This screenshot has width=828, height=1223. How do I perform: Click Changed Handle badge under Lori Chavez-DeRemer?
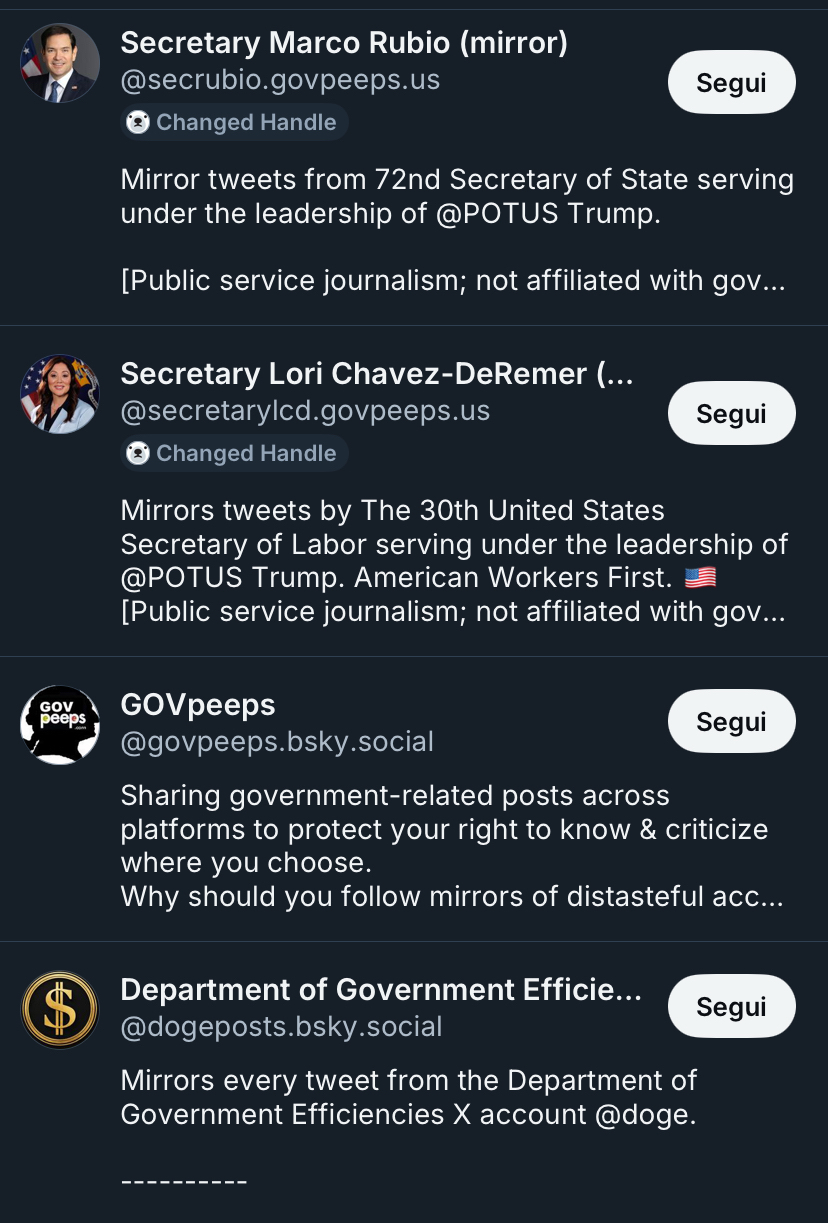[234, 453]
